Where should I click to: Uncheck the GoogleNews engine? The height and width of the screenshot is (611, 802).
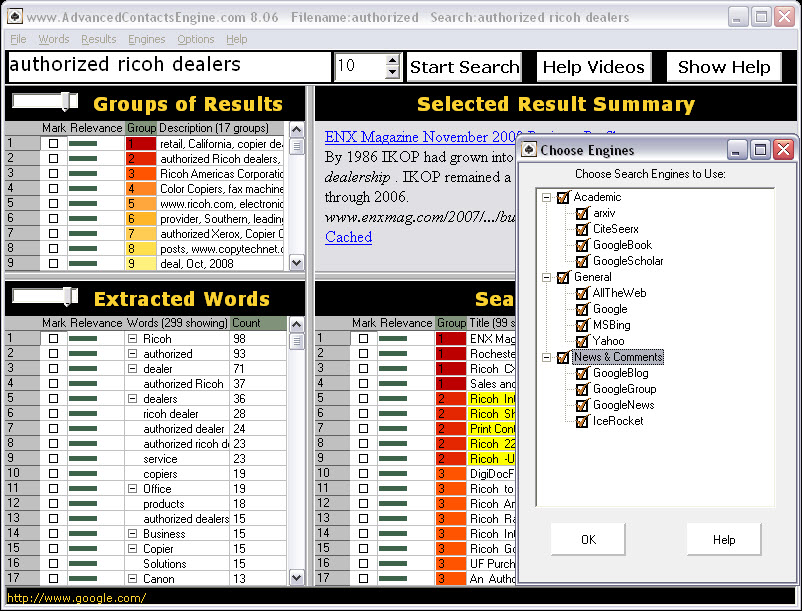coord(582,405)
